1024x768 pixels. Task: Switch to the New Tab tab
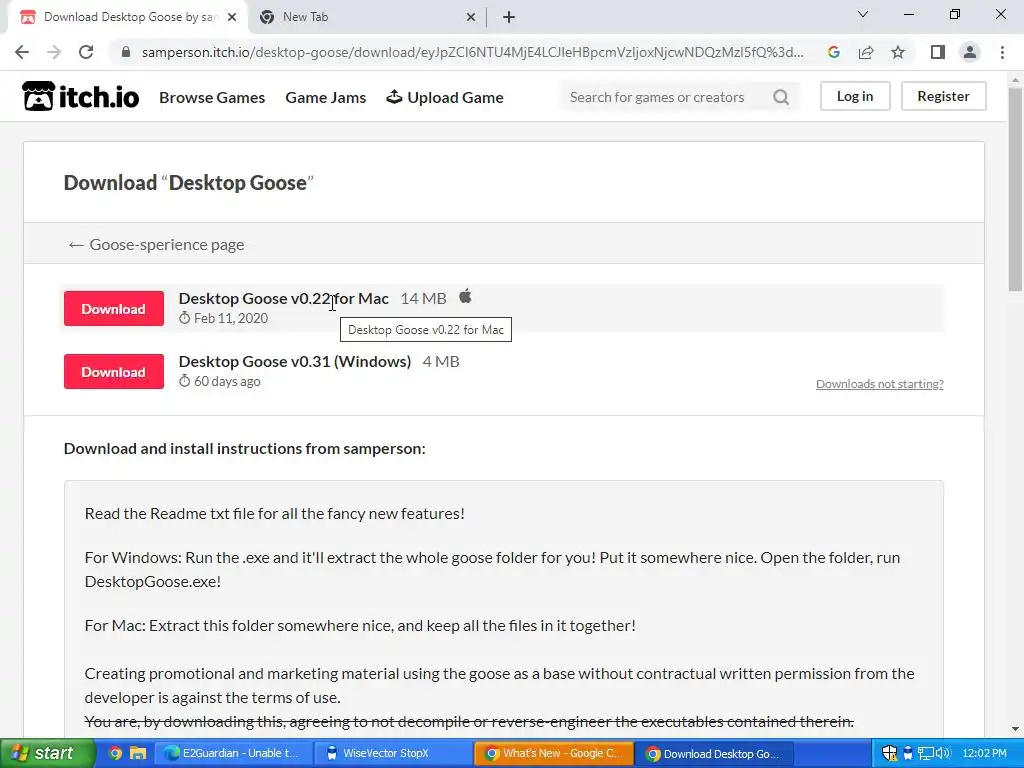(368, 17)
